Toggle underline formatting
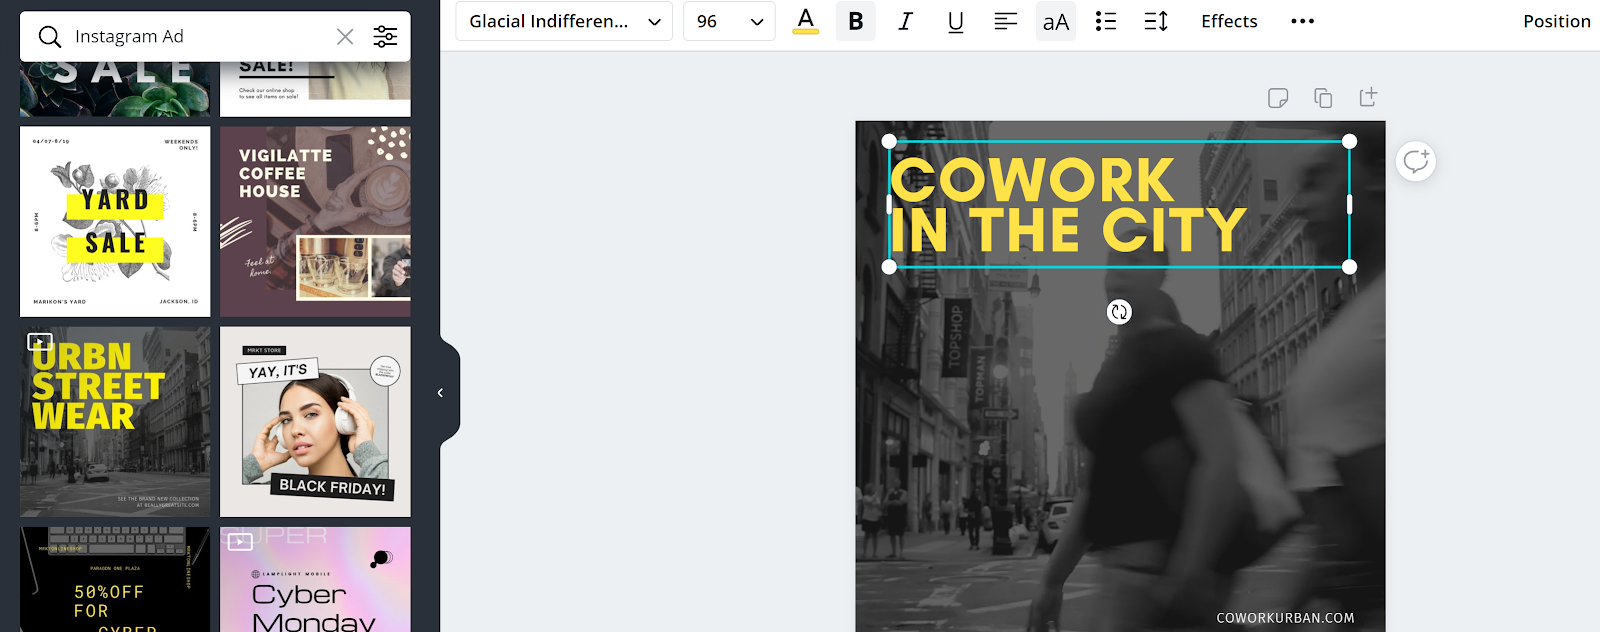The image size is (1600, 632). click(x=956, y=21)
